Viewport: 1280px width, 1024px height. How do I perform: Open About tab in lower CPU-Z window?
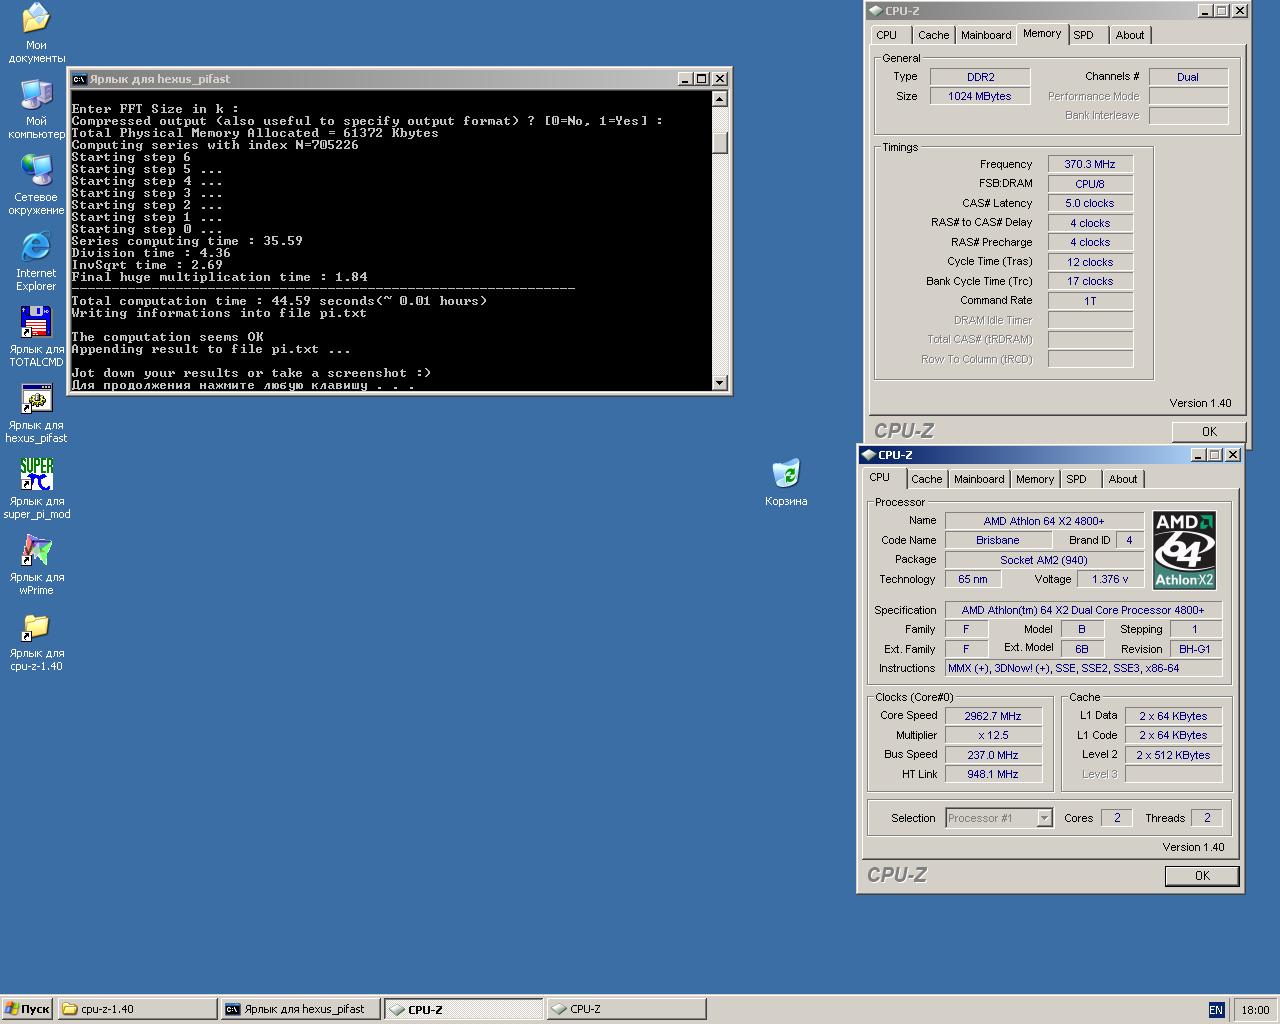[x=1123, y=479]
